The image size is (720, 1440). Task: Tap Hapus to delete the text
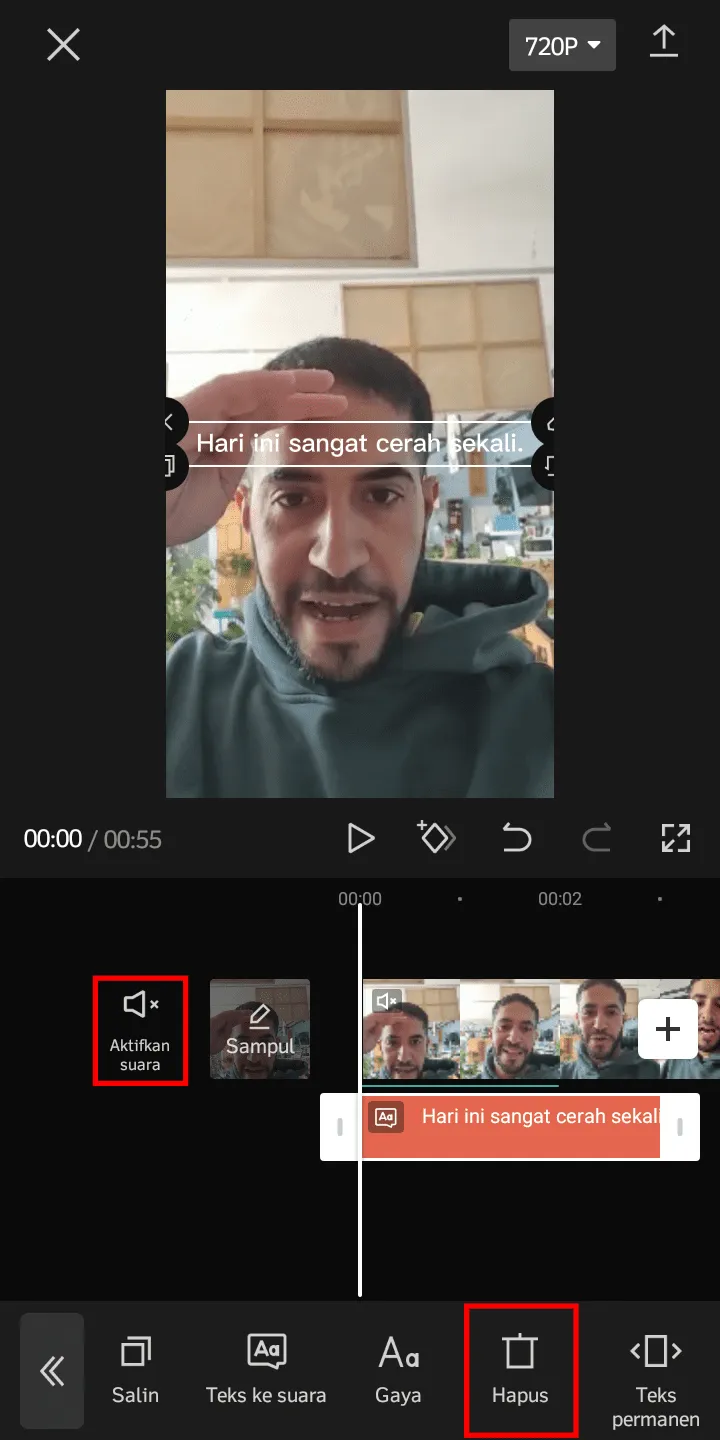coord(520,1370)
